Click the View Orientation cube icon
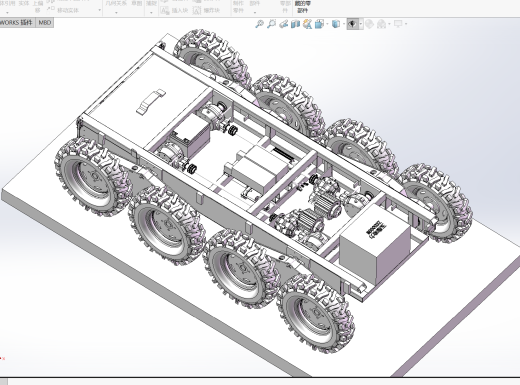Screen dimensions: 520x385 click(319, 24)
